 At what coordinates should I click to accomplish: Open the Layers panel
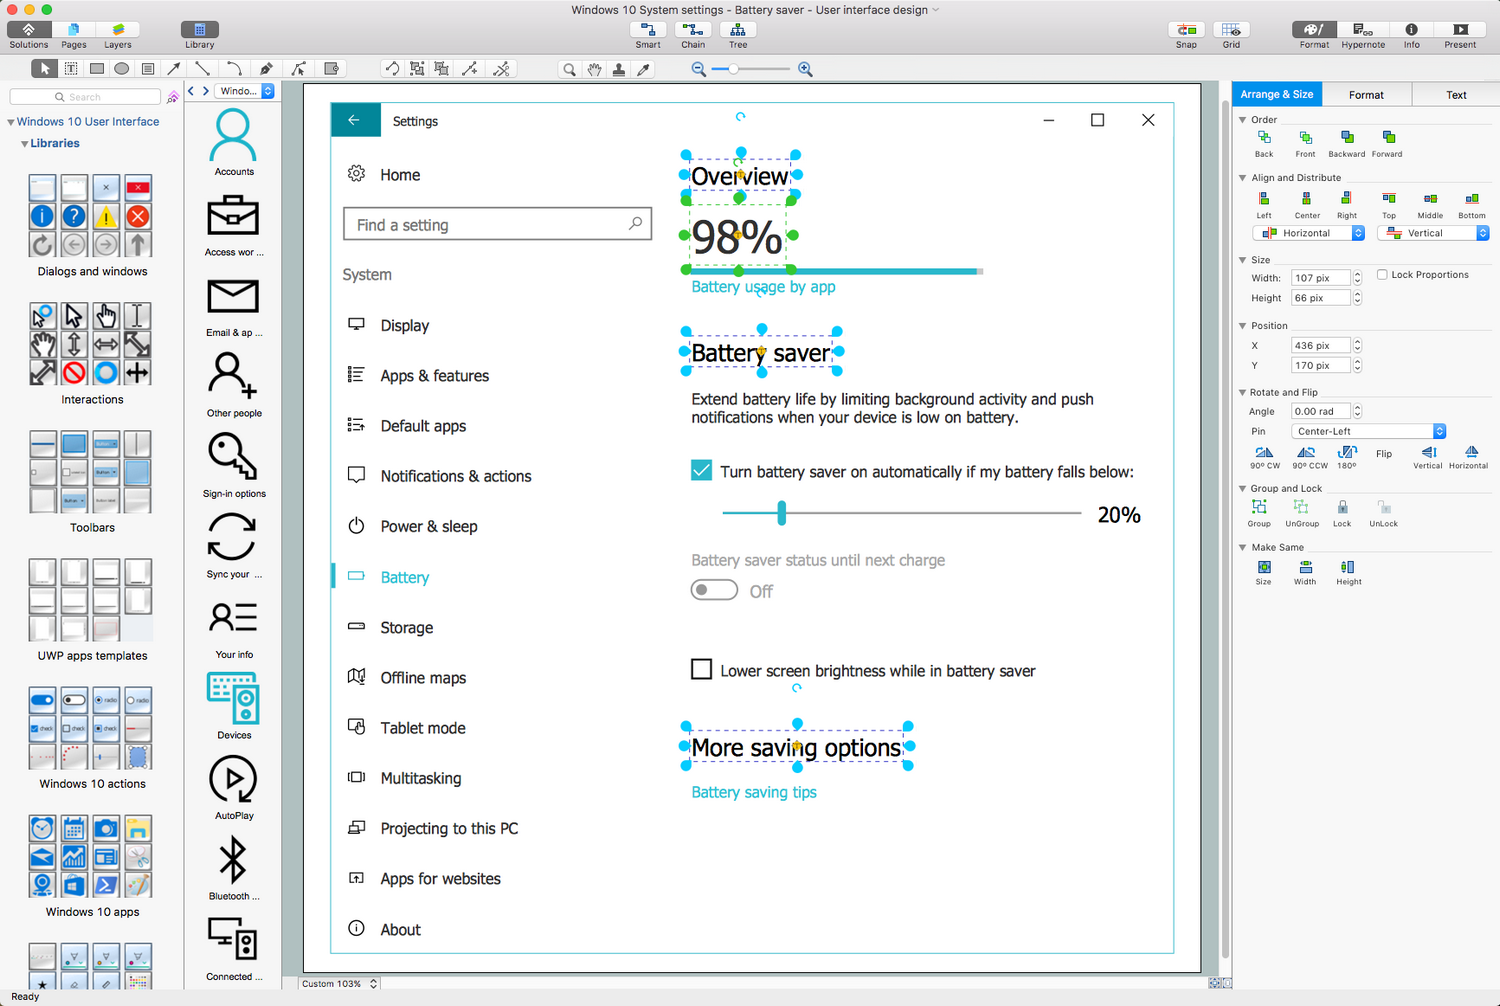[118, 35]
